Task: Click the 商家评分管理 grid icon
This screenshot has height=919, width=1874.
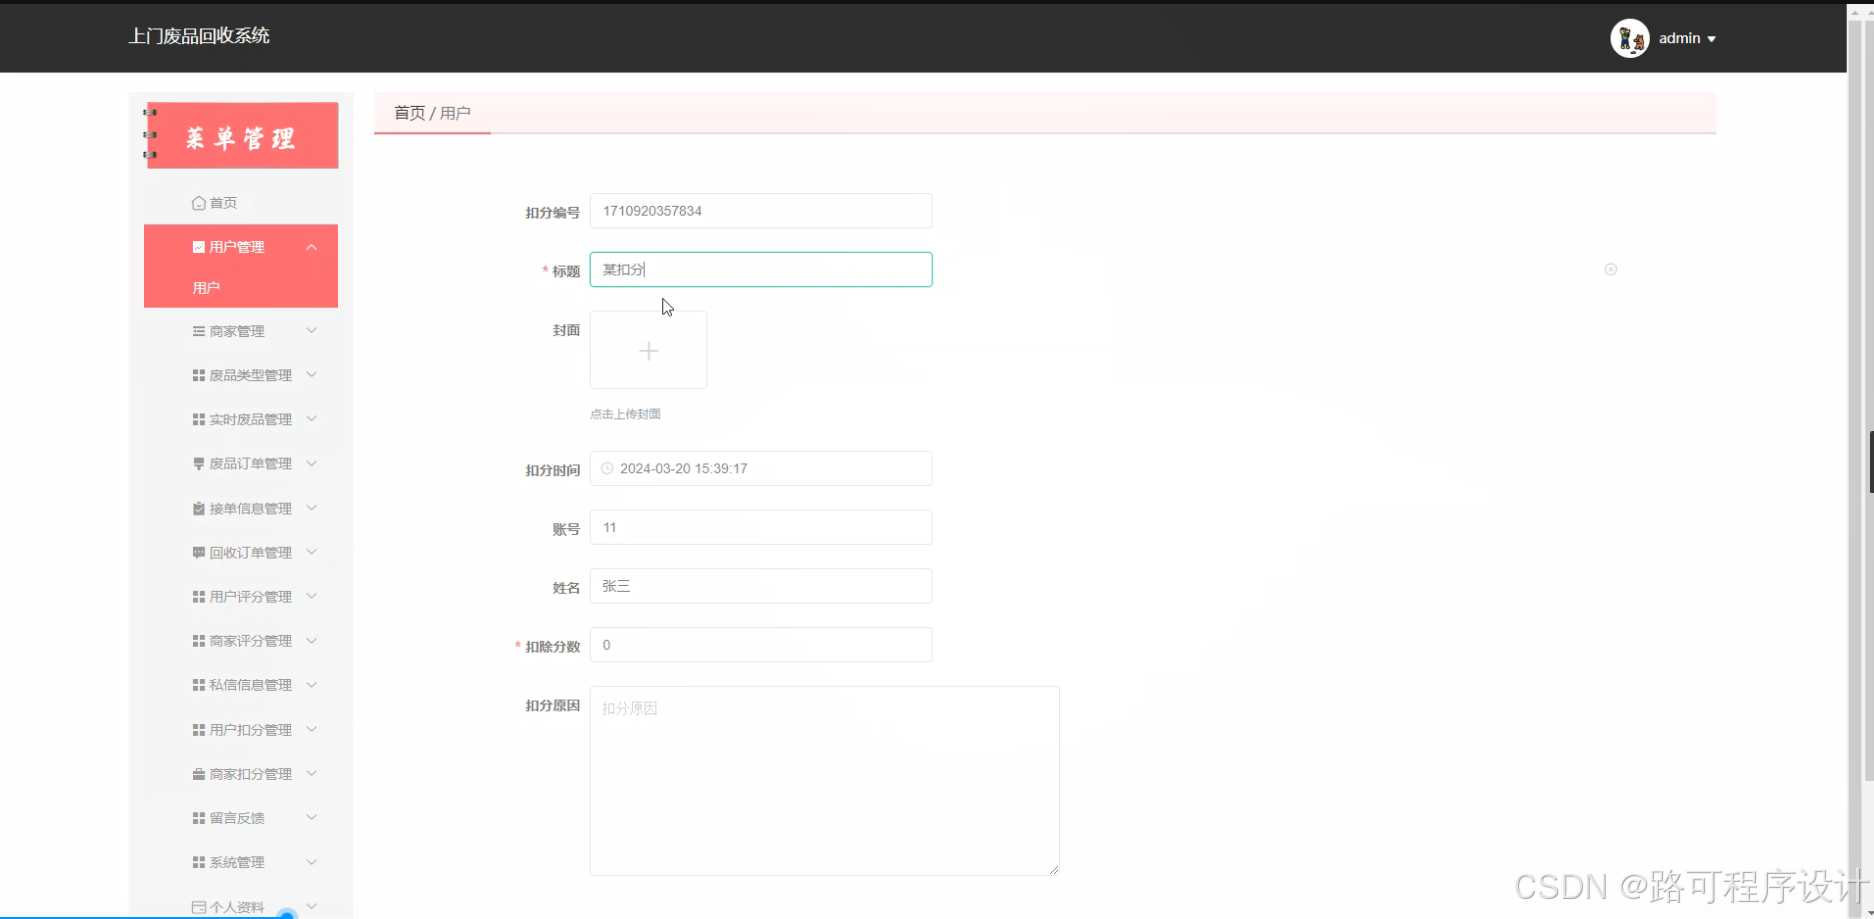Action: [198, 641]
